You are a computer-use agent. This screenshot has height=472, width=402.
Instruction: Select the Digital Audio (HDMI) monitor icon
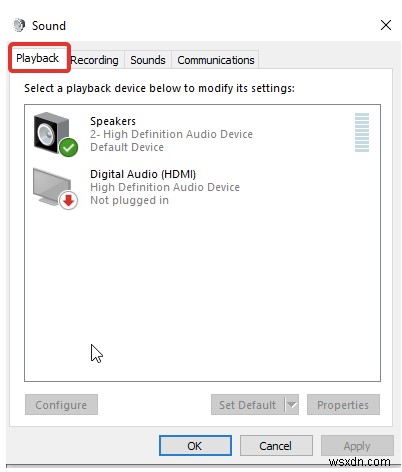(x=55, y=188)
